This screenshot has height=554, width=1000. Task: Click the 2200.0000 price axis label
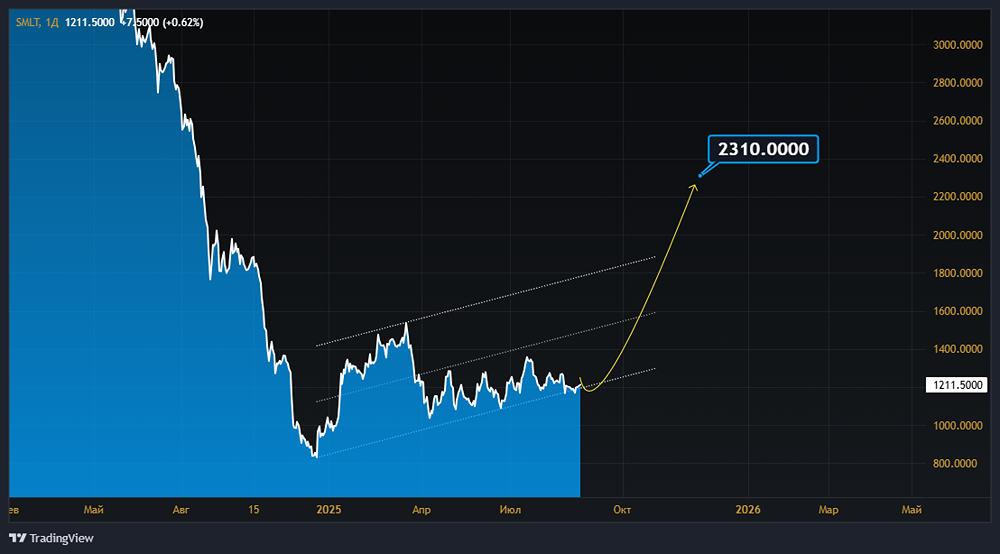(957, 196)
